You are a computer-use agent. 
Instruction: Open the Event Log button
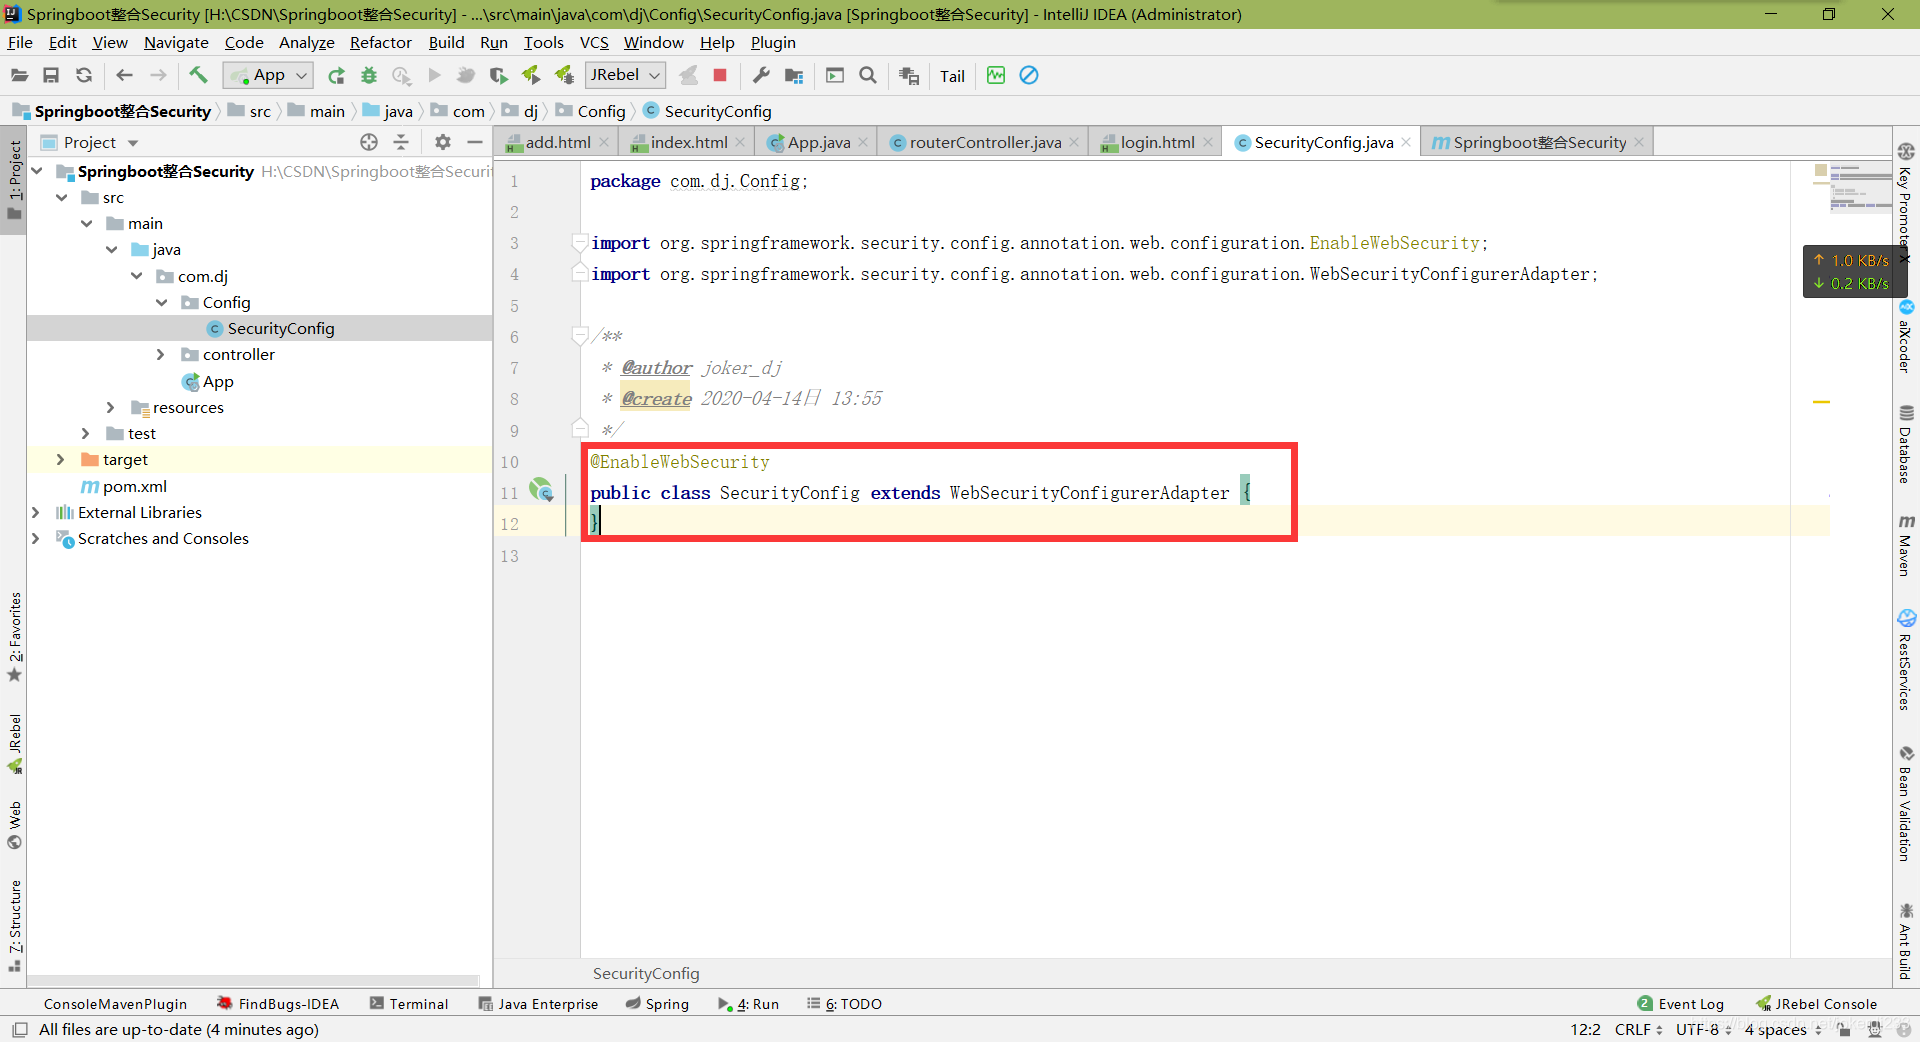[x=1680, y=1004]
